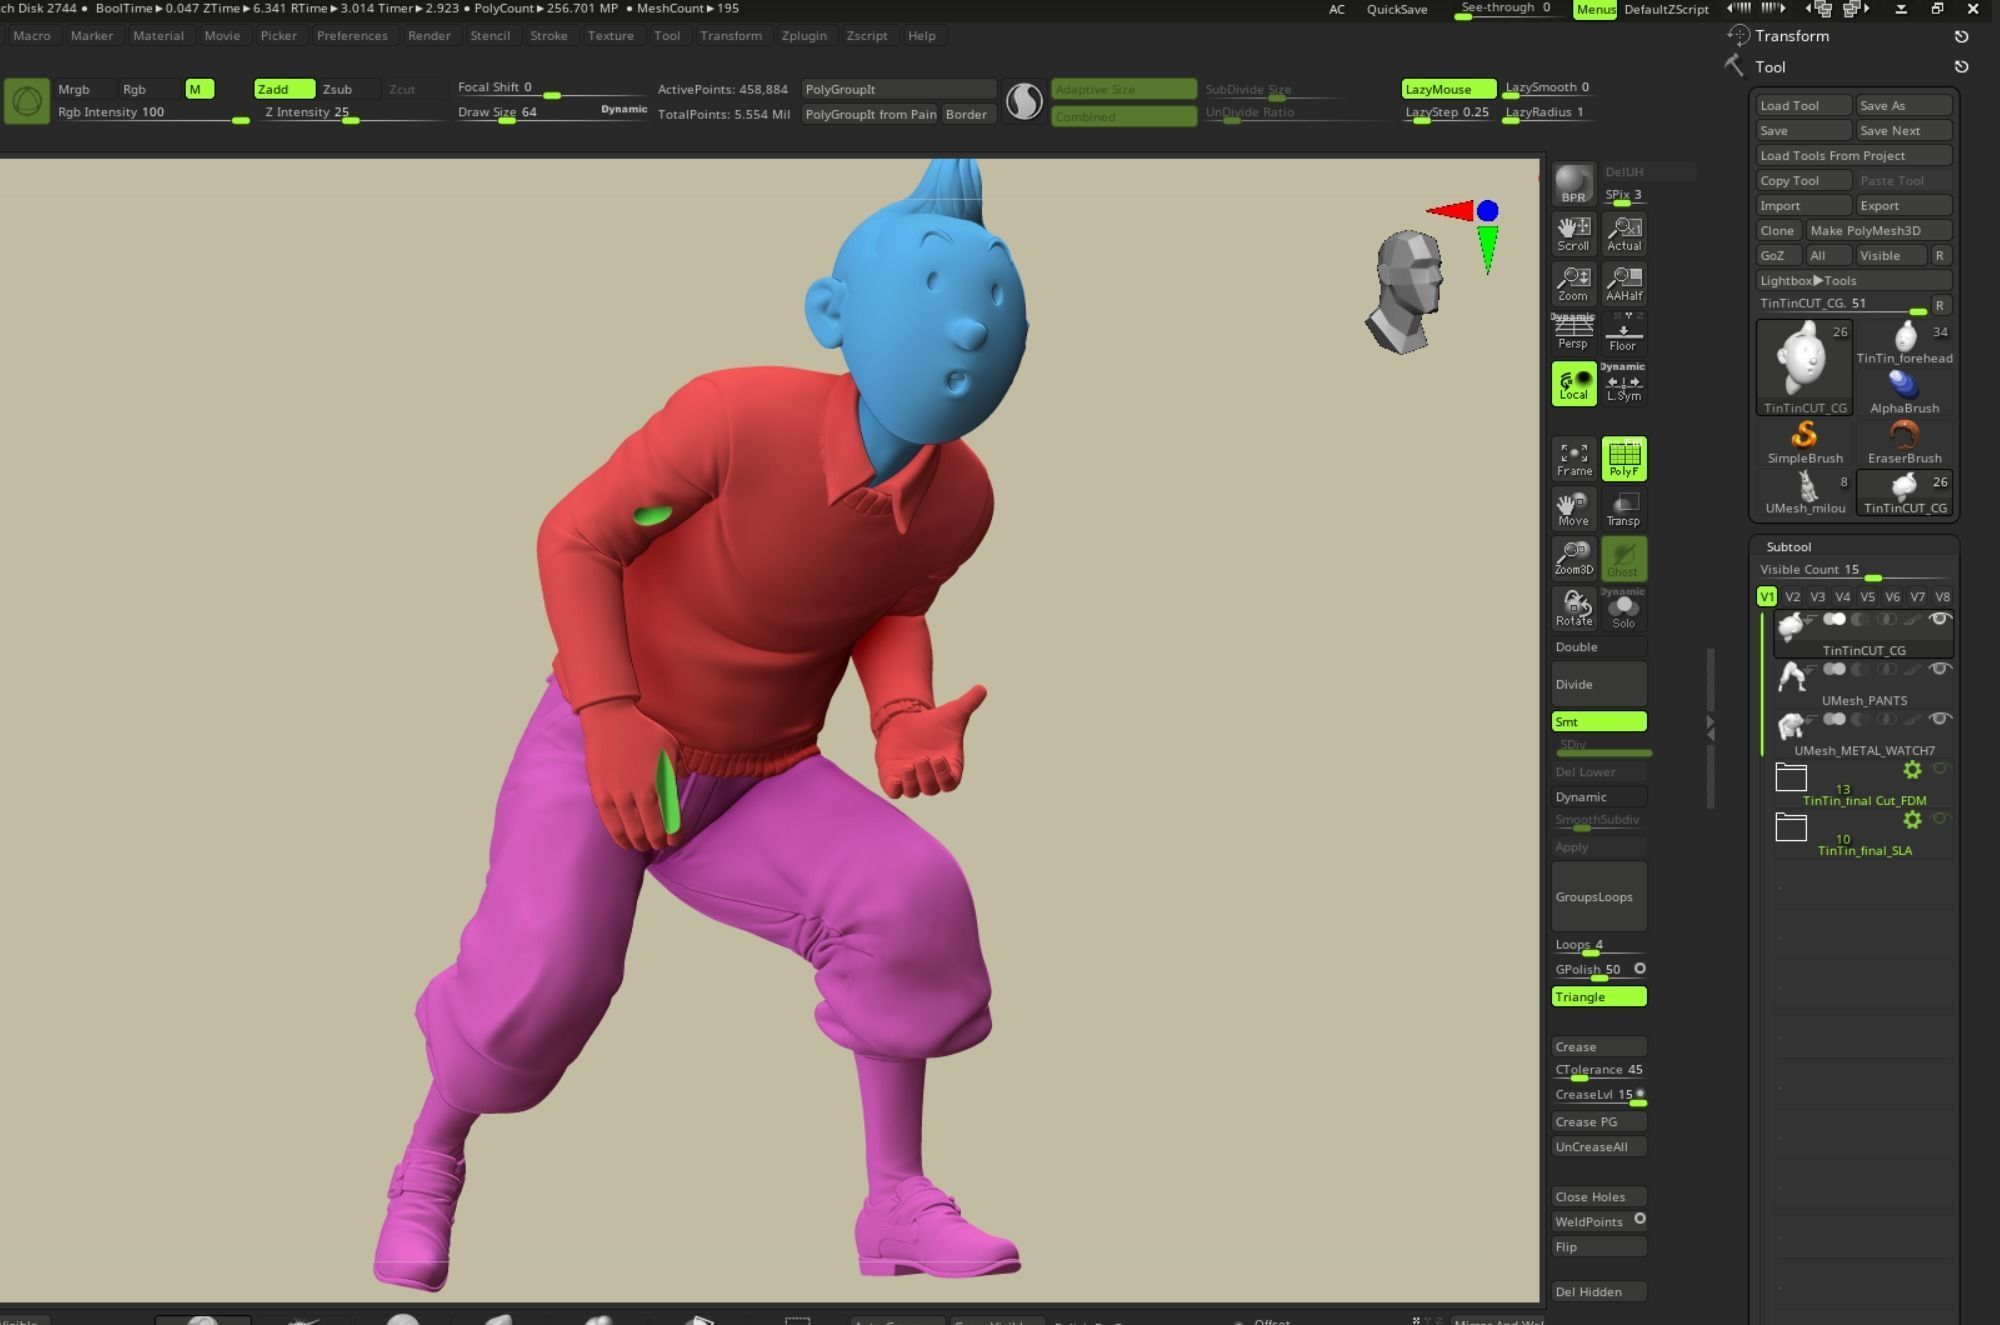Click the Close Holes button
This screenshot has height=1325, width=2000.
[1599, 1197]
